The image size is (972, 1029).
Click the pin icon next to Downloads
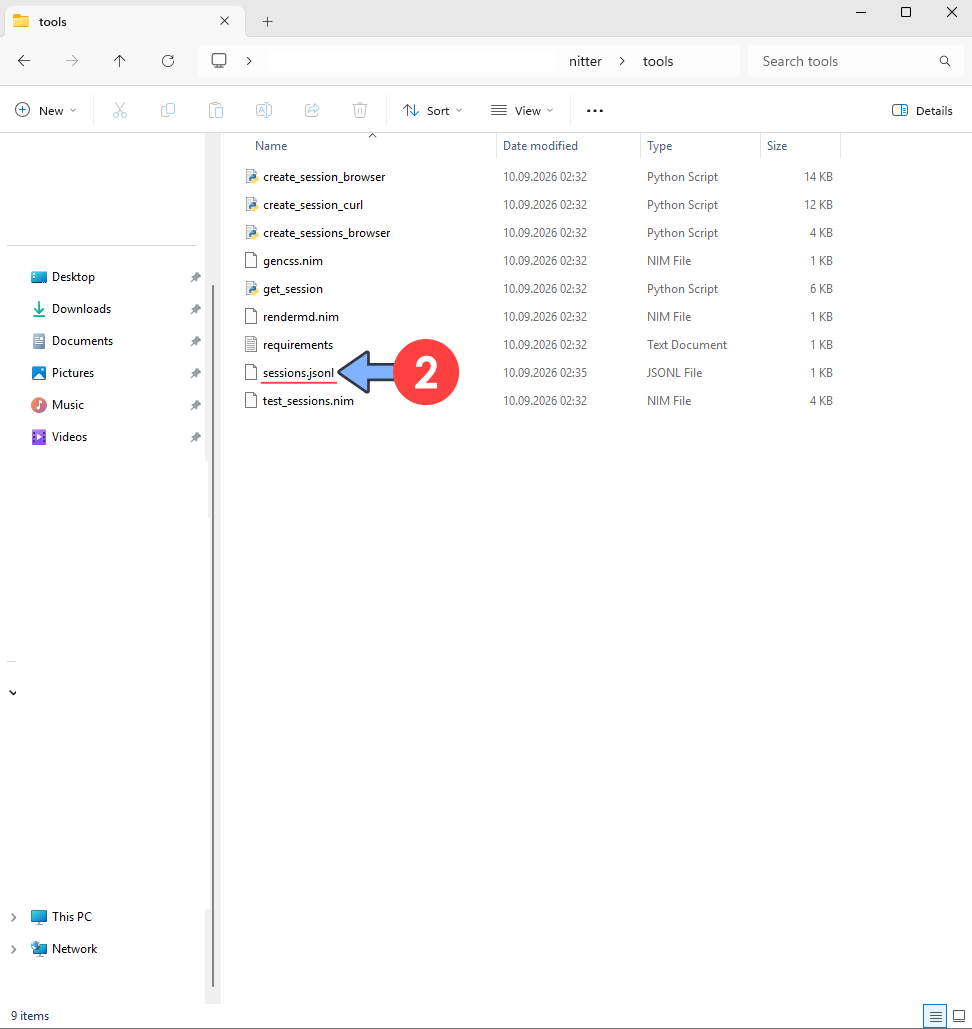pos(195,309)
